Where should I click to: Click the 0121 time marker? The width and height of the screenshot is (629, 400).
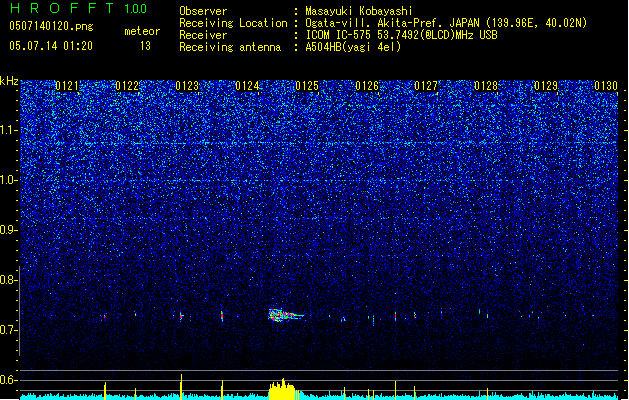coord(67,86)
